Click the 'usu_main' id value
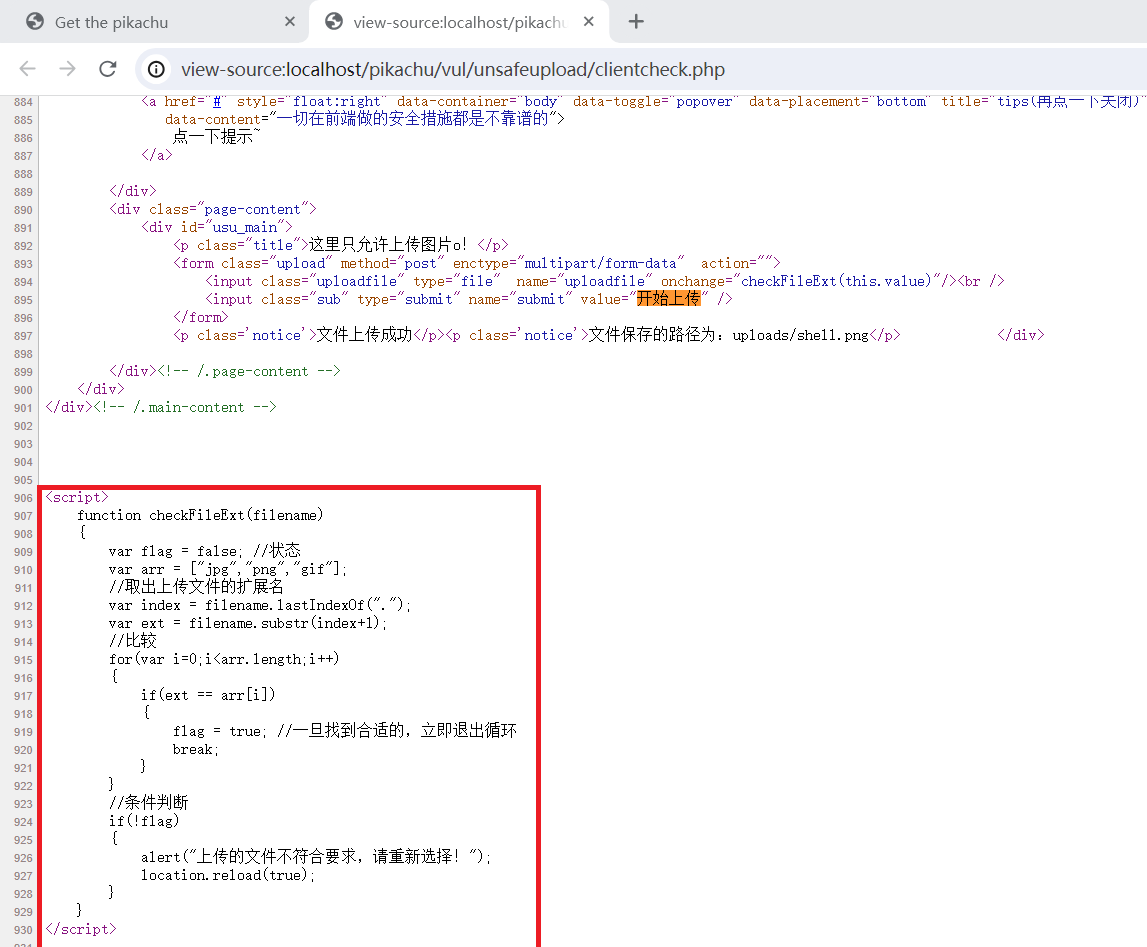 [244, 227]
